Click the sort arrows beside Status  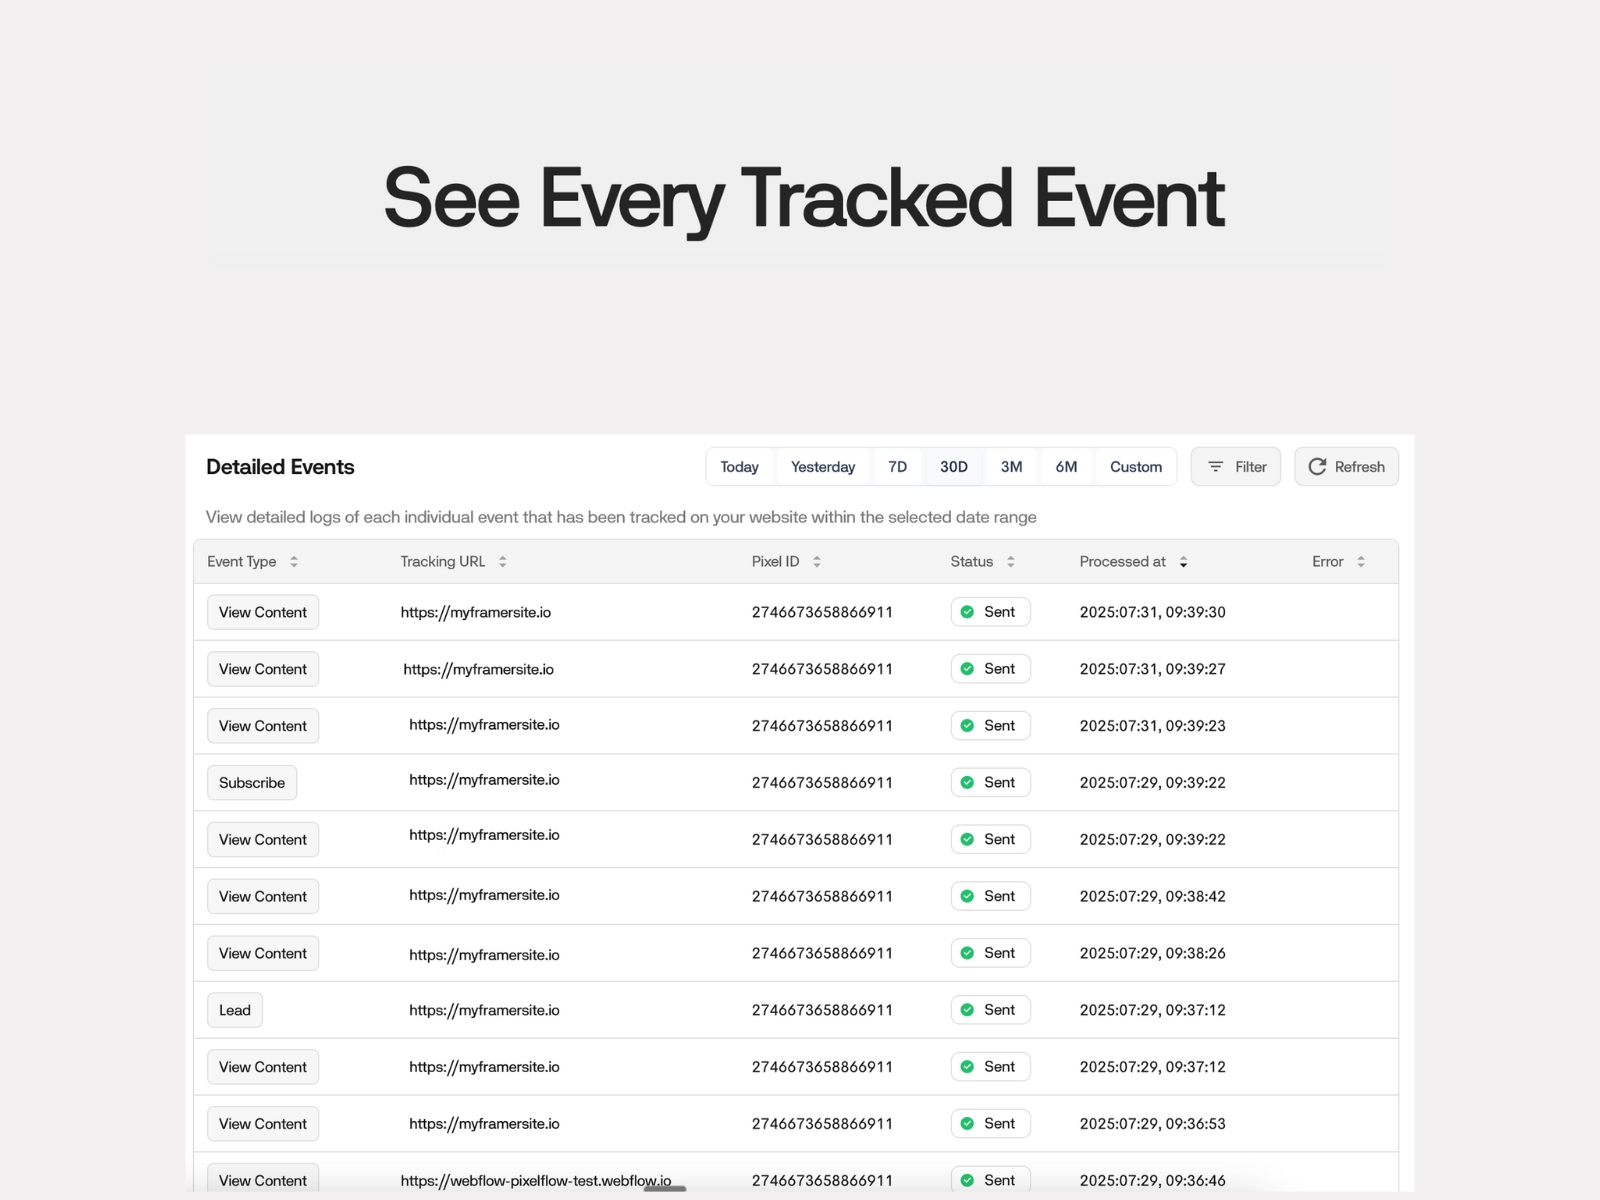coord(1010,561)
